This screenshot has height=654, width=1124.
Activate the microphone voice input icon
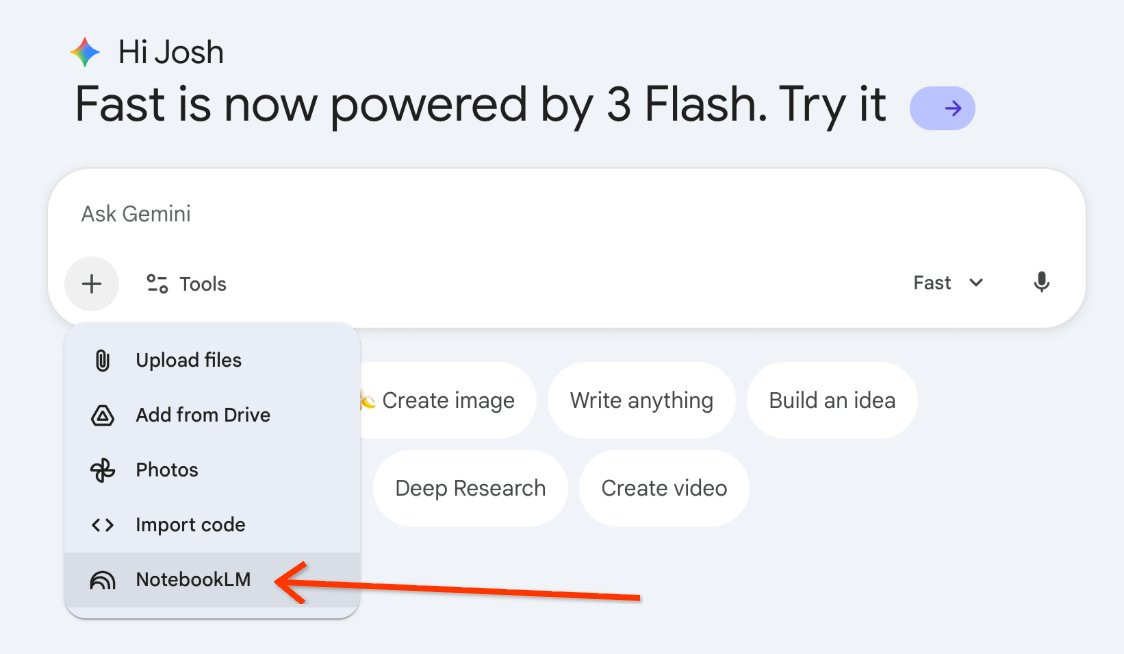click(x=1042, y=283)
